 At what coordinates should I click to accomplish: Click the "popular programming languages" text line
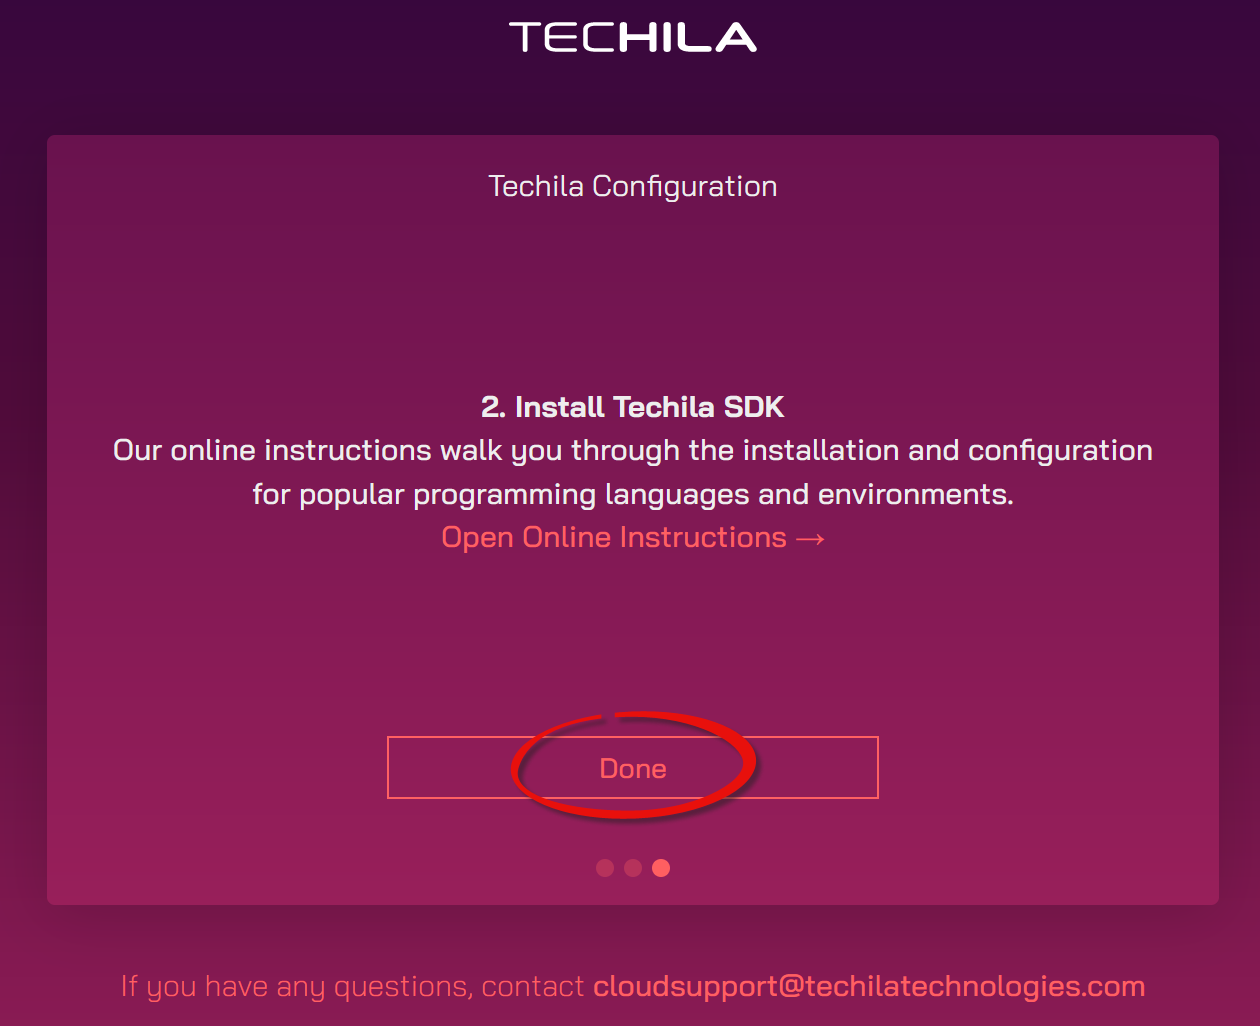point(632,495)
